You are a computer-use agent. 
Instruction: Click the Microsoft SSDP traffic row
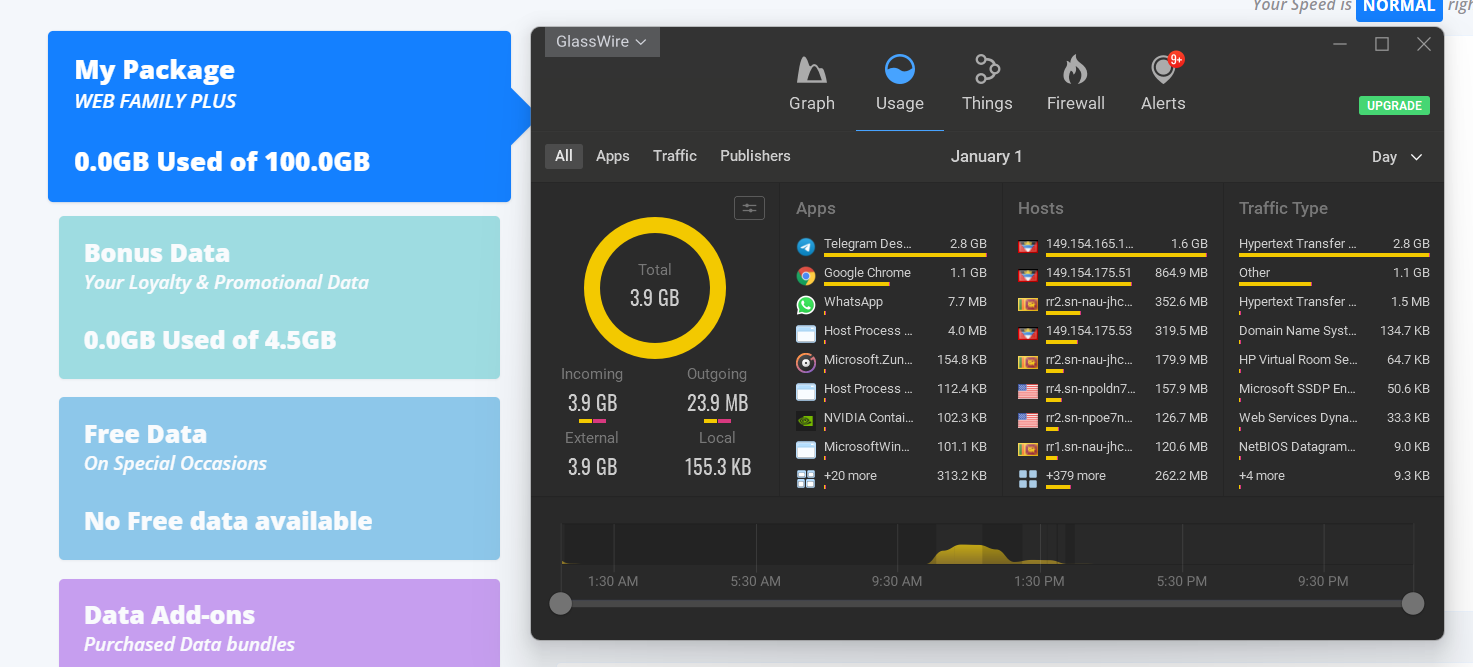tap(1334, 389)
